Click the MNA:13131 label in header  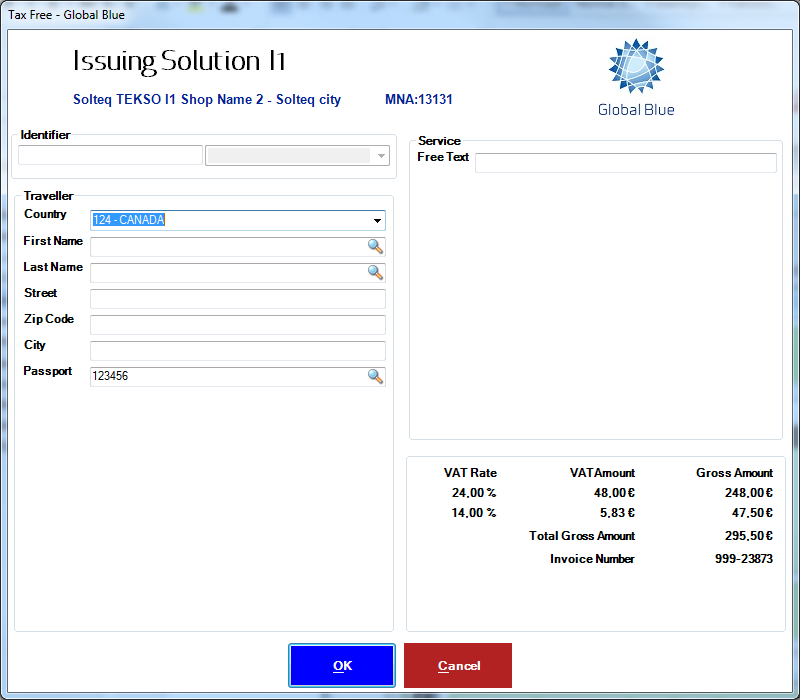(x=419, y=100)
